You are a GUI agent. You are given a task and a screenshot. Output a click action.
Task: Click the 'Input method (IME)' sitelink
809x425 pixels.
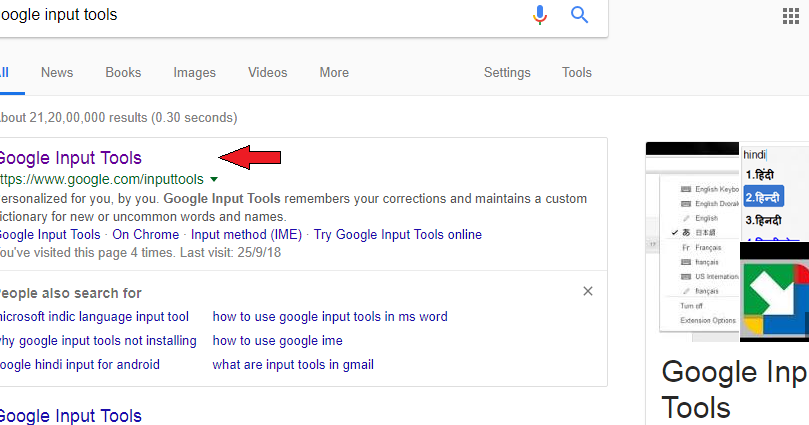(246, 234)
